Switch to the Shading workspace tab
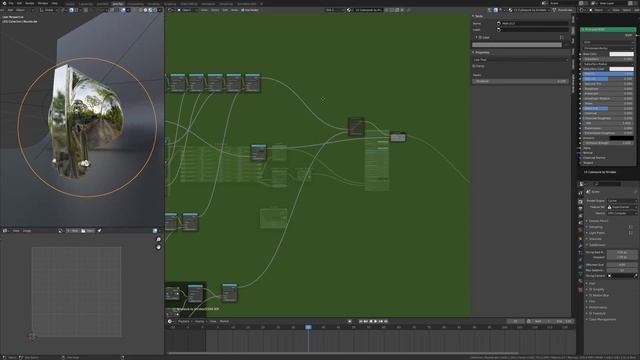 pyautogui.click(x=118, y=4)
